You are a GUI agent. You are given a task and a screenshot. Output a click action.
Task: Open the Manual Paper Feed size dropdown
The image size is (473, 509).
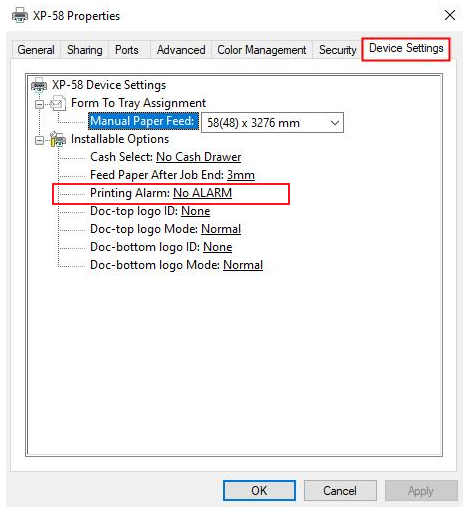(x=272, y=123)
